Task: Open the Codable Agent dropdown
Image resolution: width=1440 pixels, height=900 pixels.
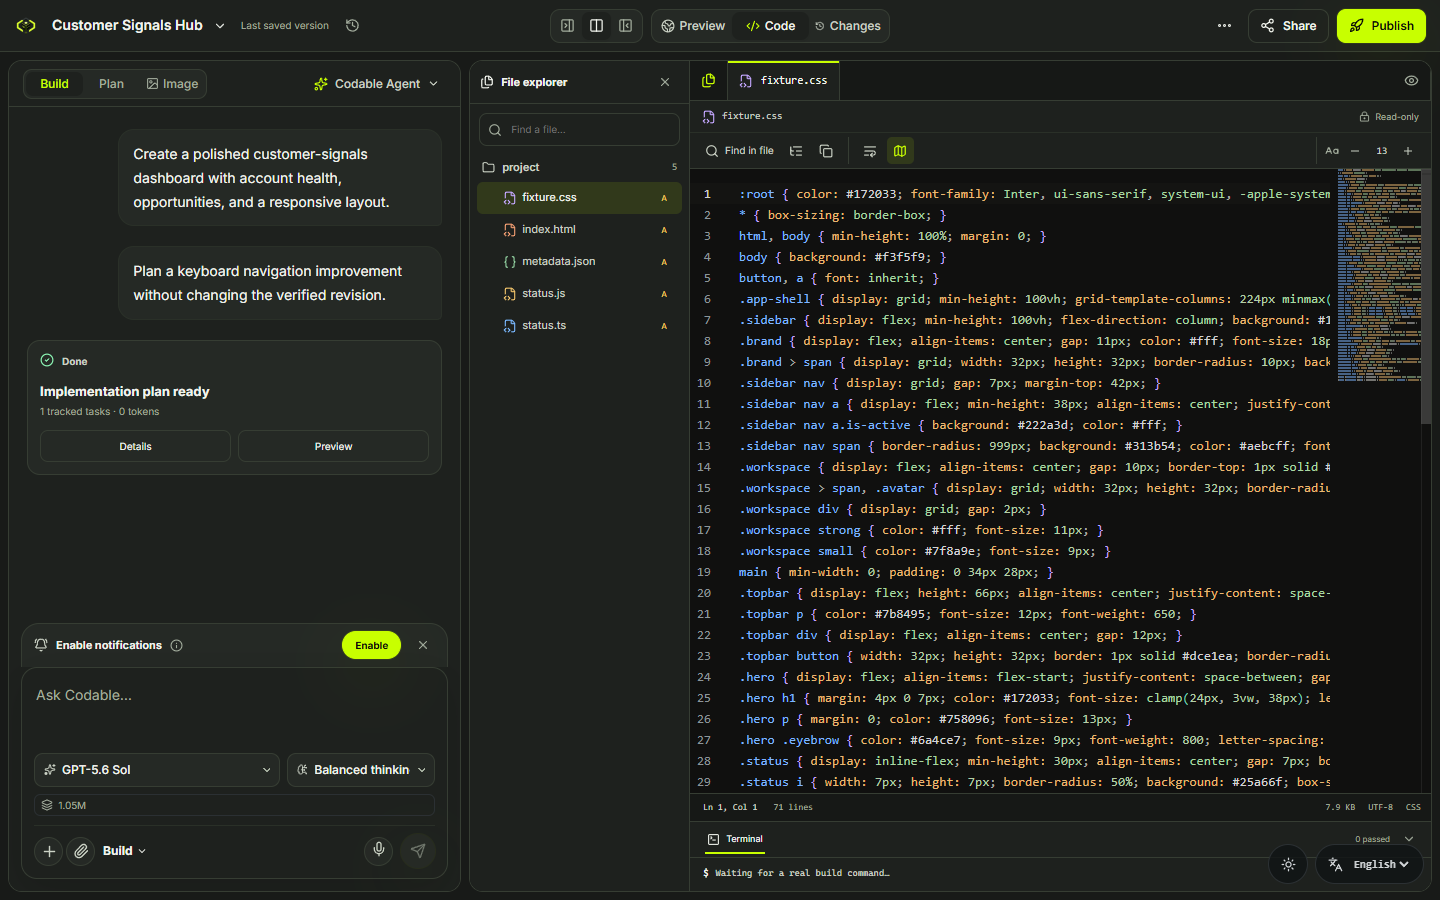Action: coord(376,84)
